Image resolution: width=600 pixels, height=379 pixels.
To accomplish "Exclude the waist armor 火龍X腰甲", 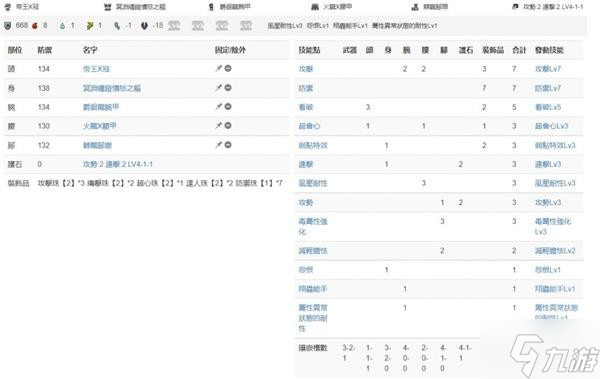I will [x=228, y=126].
